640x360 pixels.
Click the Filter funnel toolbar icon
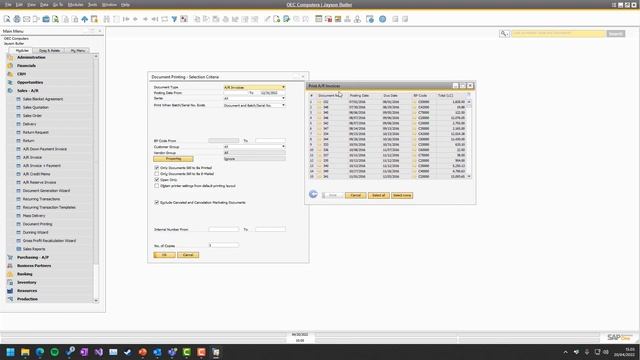(174, 19)
